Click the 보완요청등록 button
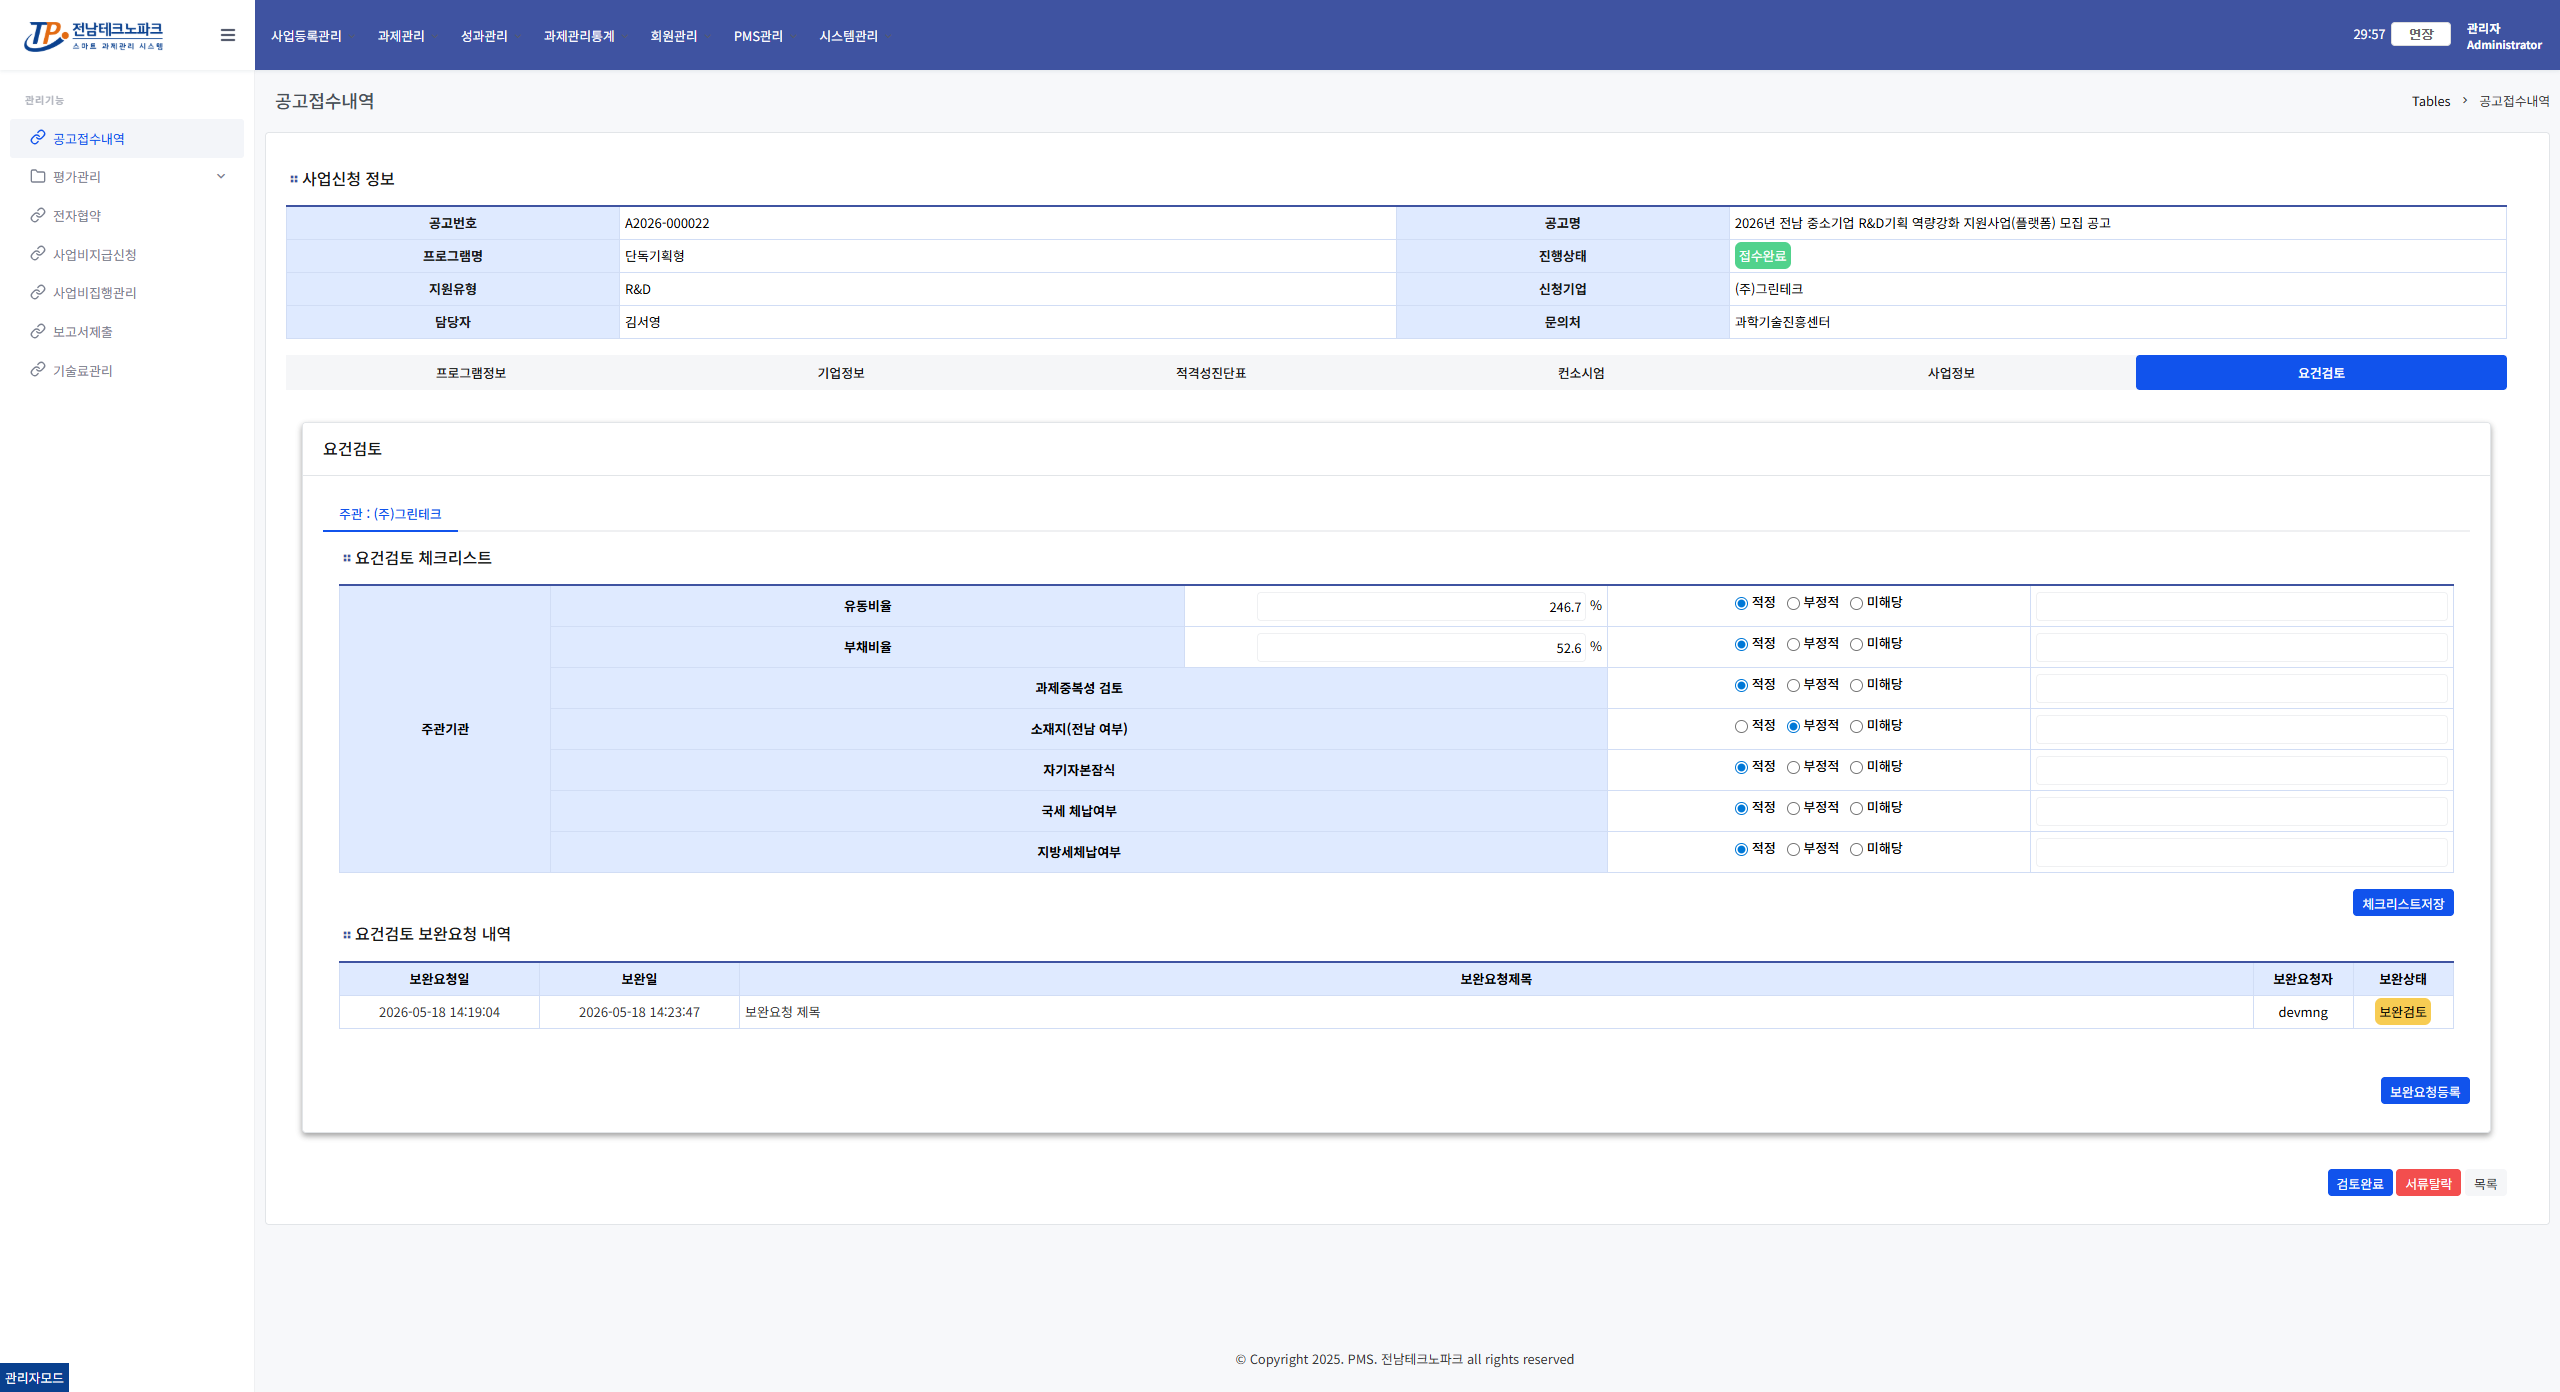 (x=2425, y=1091)
